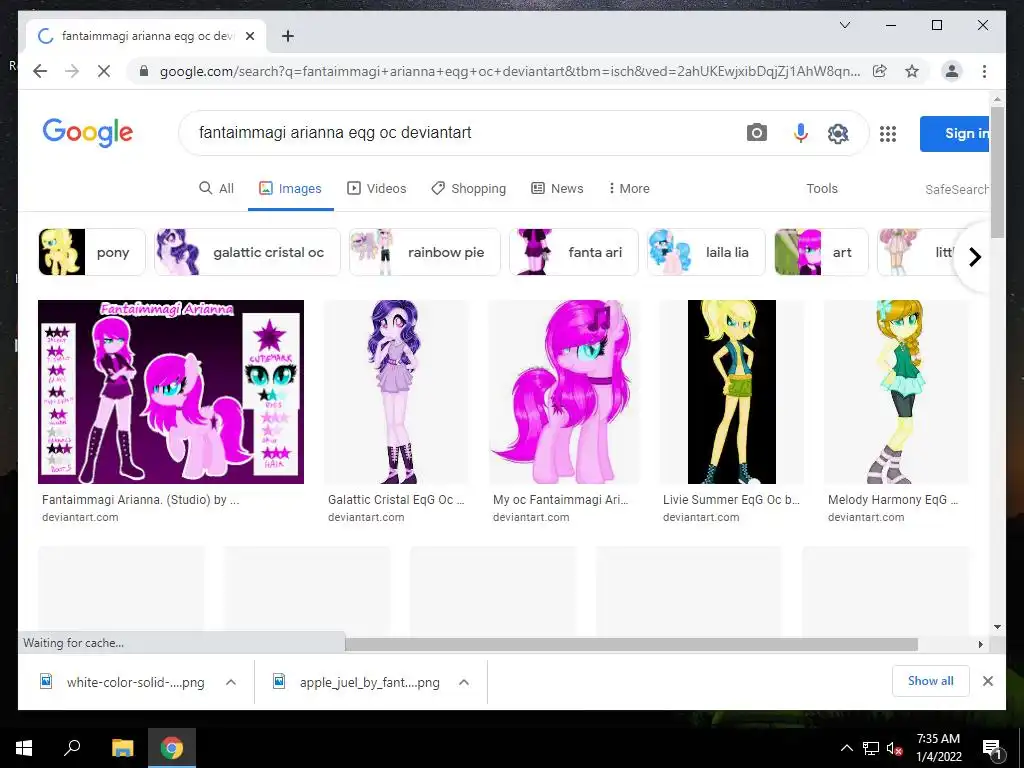Select the Images tab
The width and height of the screenshot is (1024, 768).
(x=291, y=188)
